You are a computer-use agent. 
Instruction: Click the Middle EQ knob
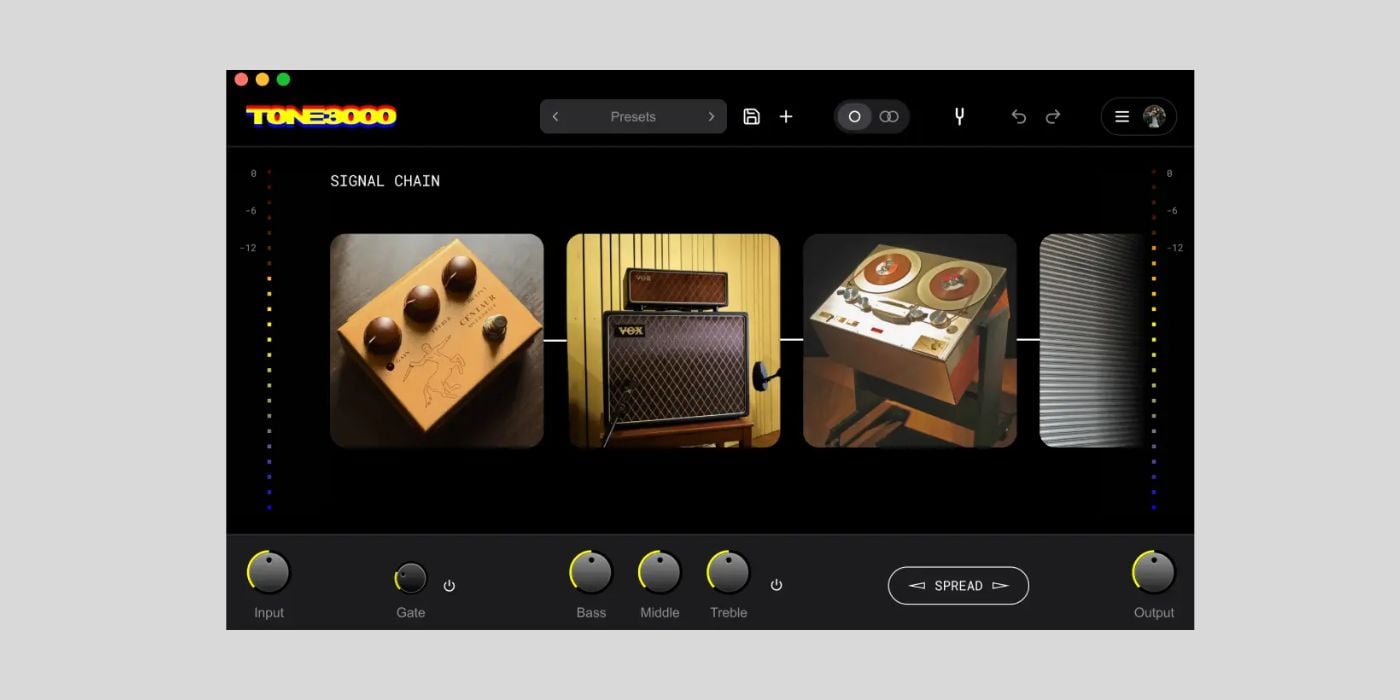(660, 572)
